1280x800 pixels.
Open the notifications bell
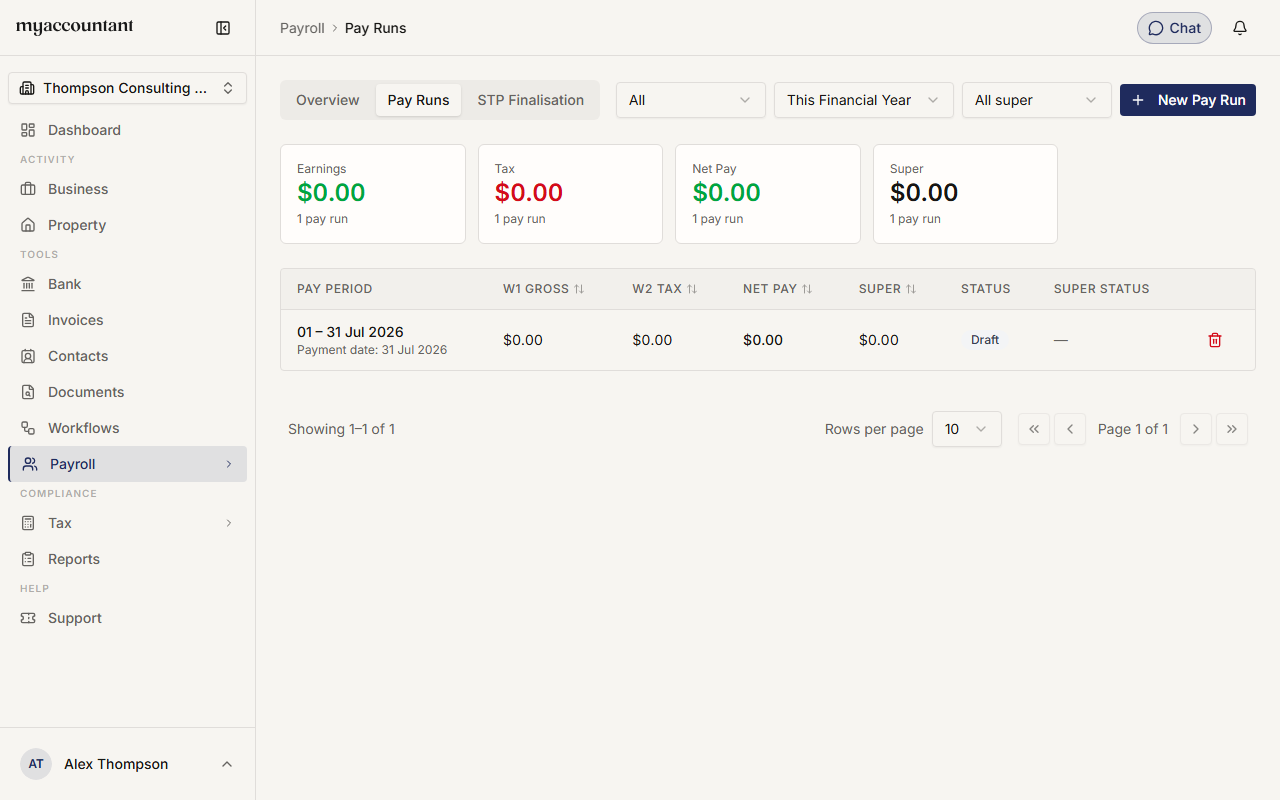pos(1240,28)
